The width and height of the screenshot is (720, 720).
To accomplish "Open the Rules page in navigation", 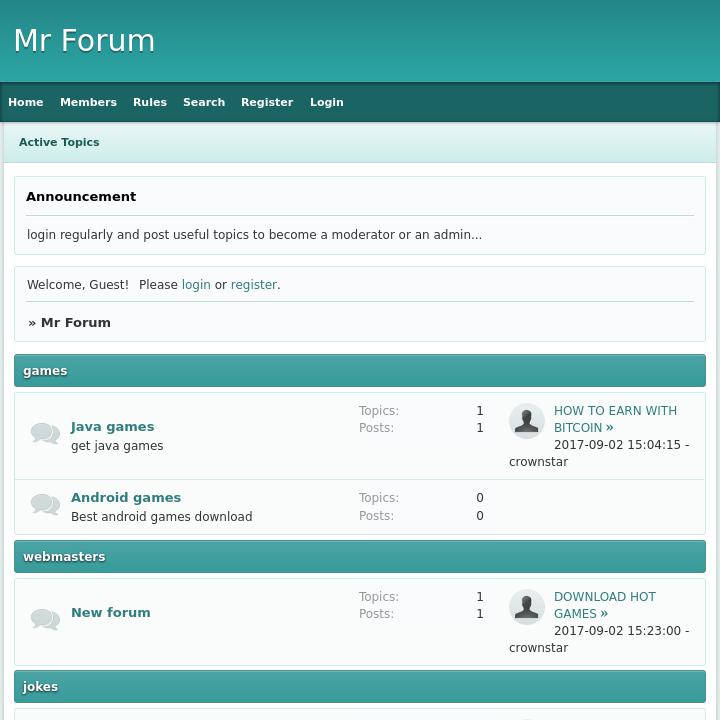I will (x=150, y=102).
